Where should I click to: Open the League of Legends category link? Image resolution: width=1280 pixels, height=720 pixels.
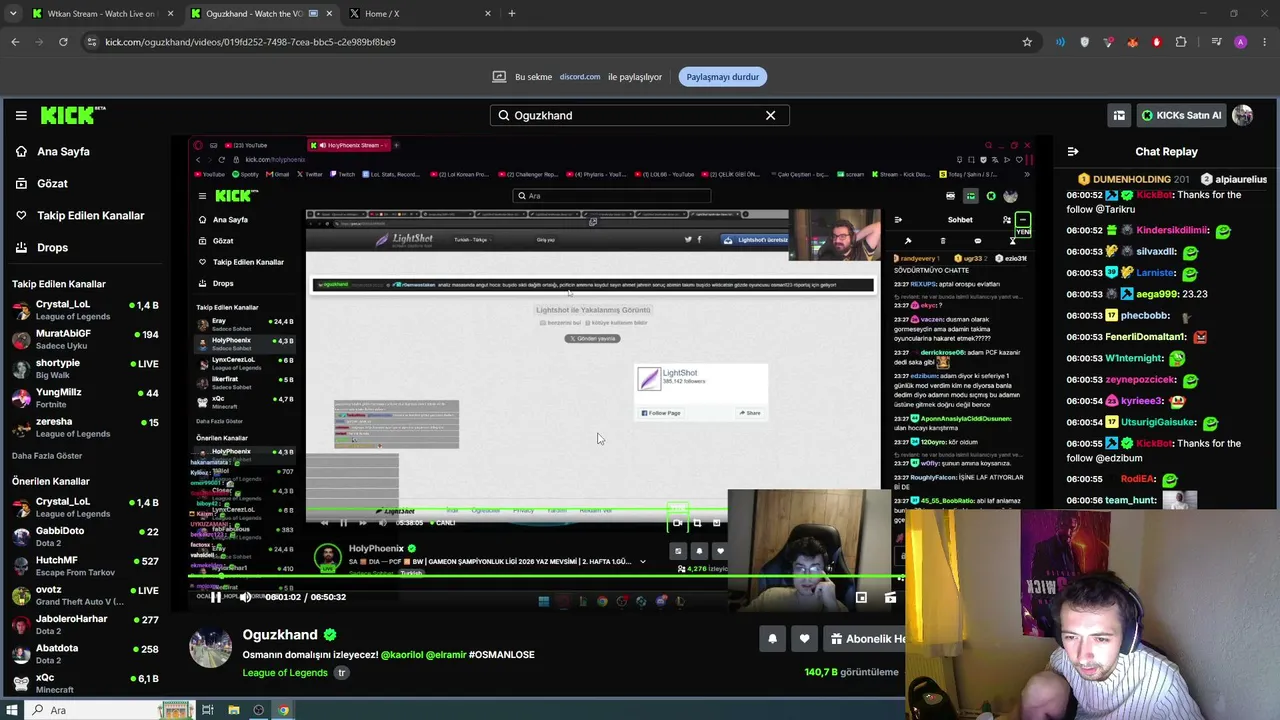[x=285, y=673]
